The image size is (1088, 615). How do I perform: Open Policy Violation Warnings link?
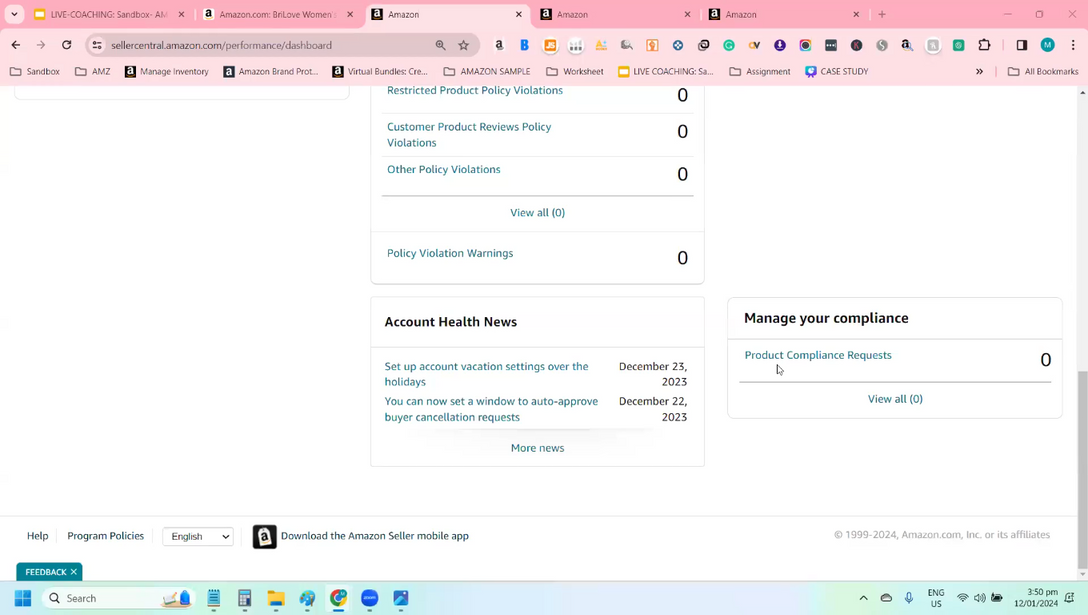[450, 253]
